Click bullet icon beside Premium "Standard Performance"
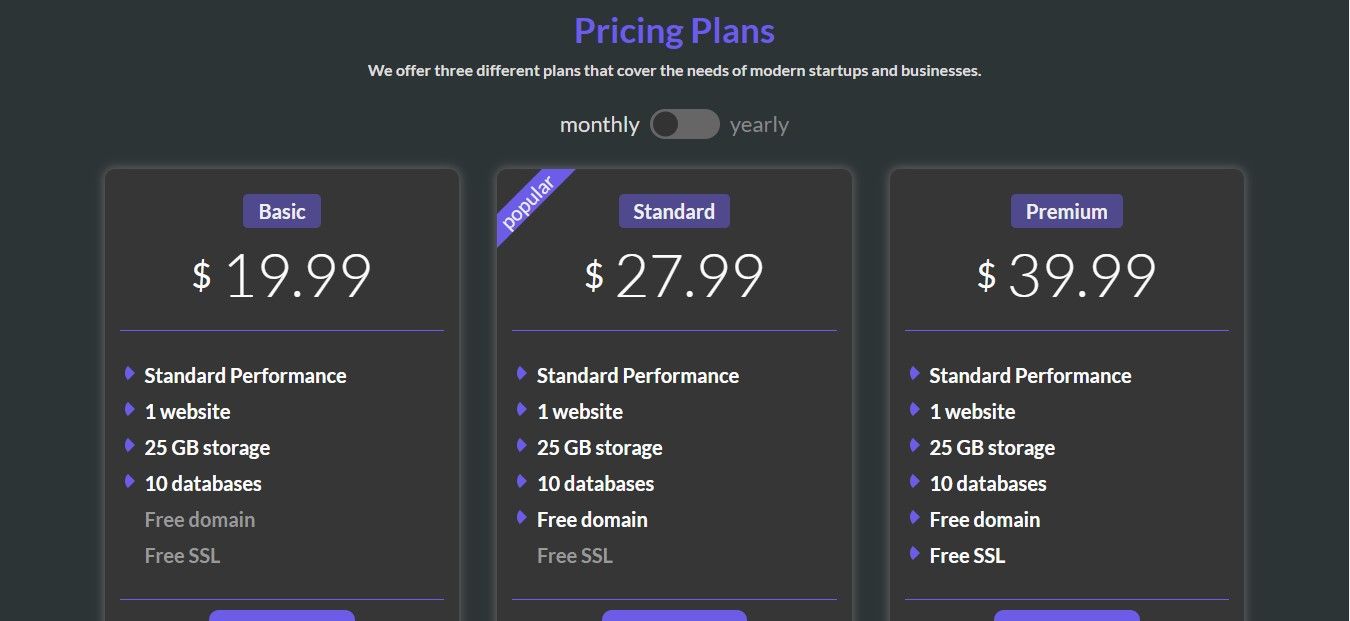This screenshot has width=1350, height=621. pyautogui.click(x=915, y=373)
